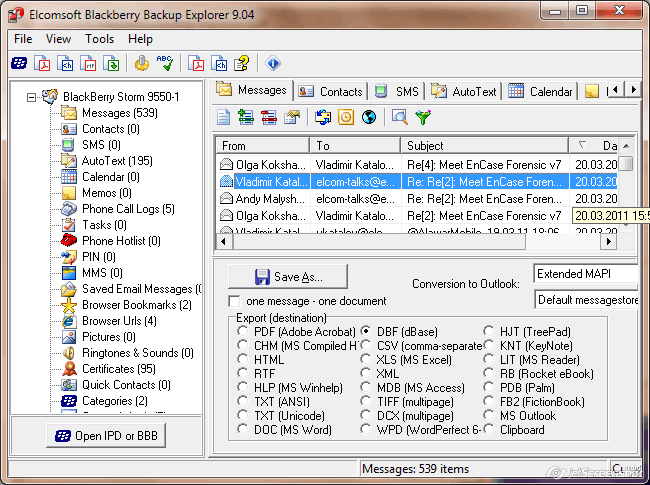Viewport: 650px width, 485px height.
Task: Click the BlackBerry logo toolbar icon
Action: 19,63
